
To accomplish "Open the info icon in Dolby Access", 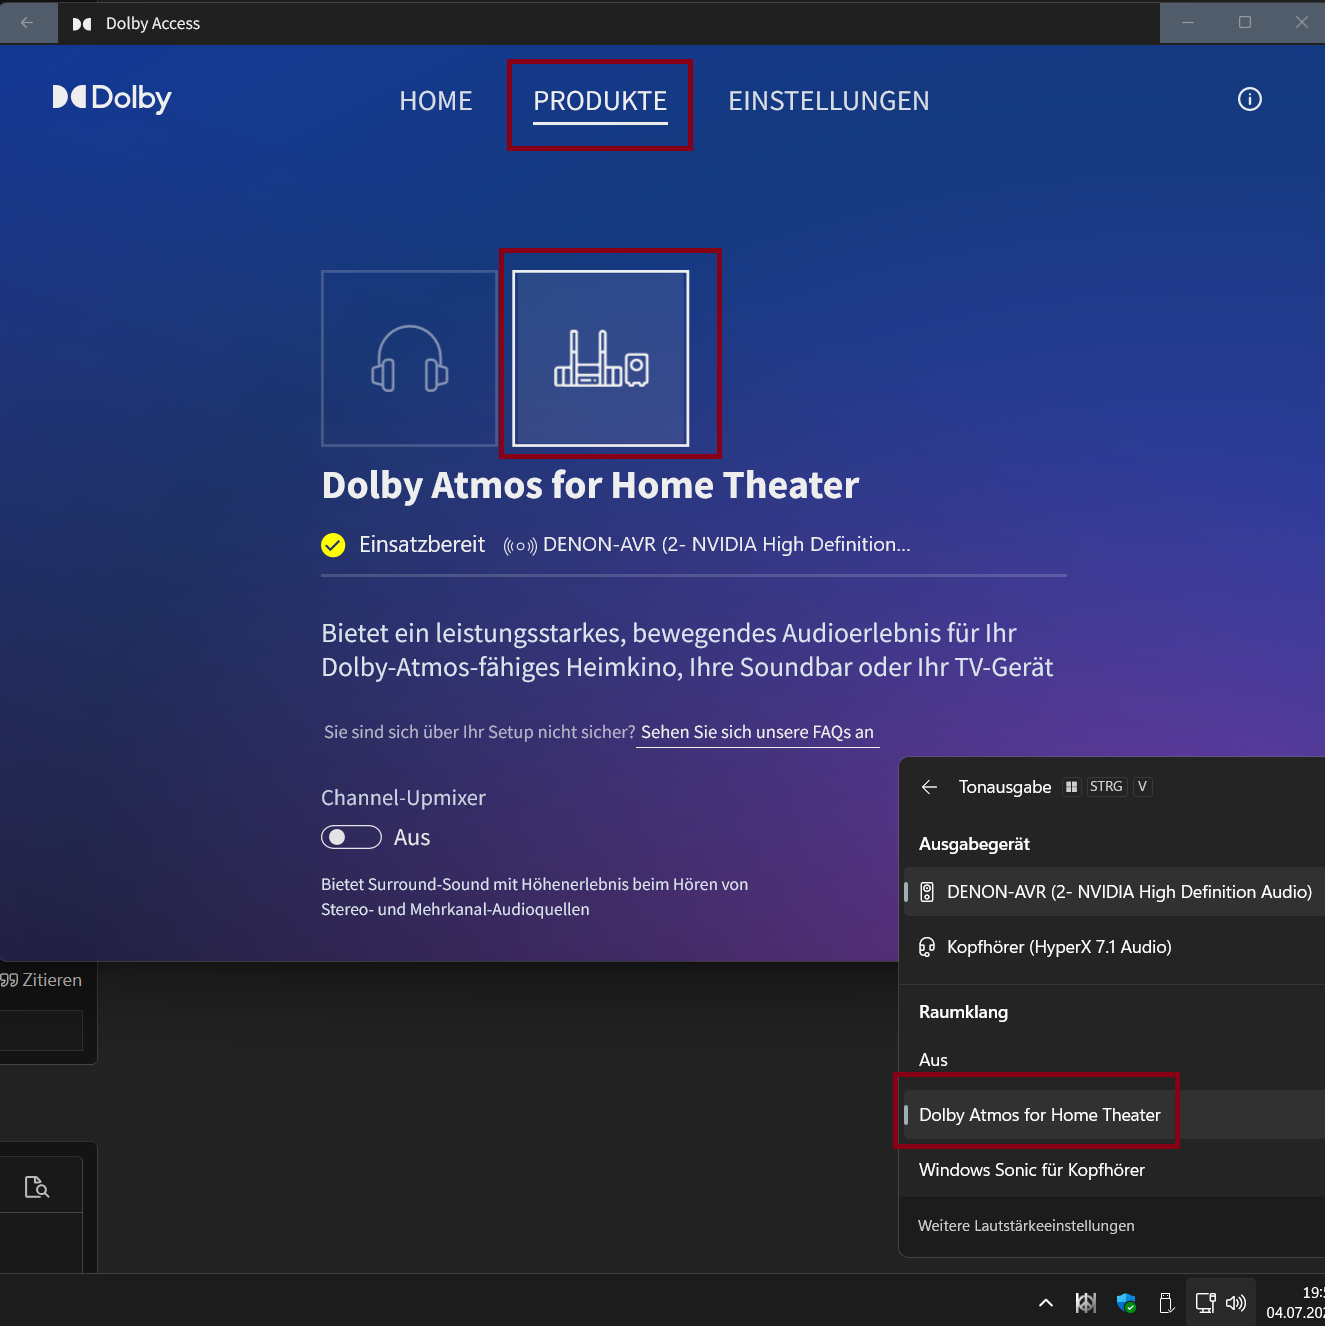I will [1250, 99].
